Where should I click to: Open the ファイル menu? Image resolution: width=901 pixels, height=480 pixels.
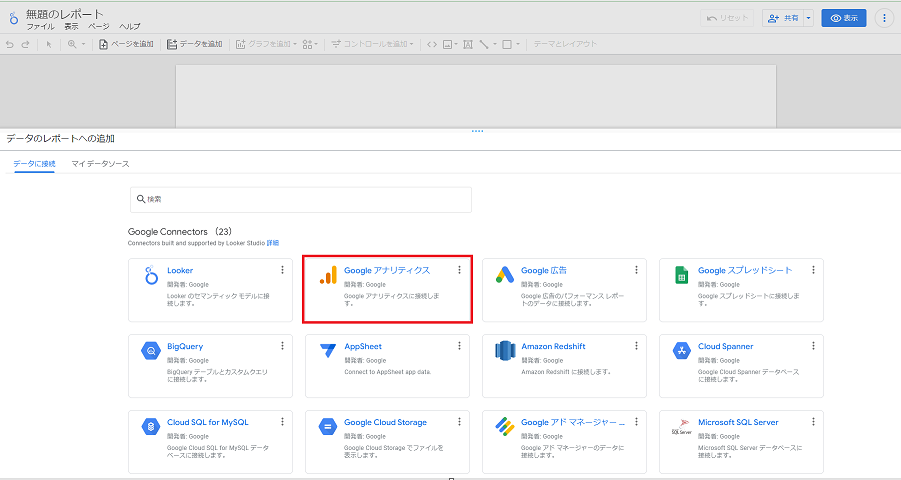(40, 26)
